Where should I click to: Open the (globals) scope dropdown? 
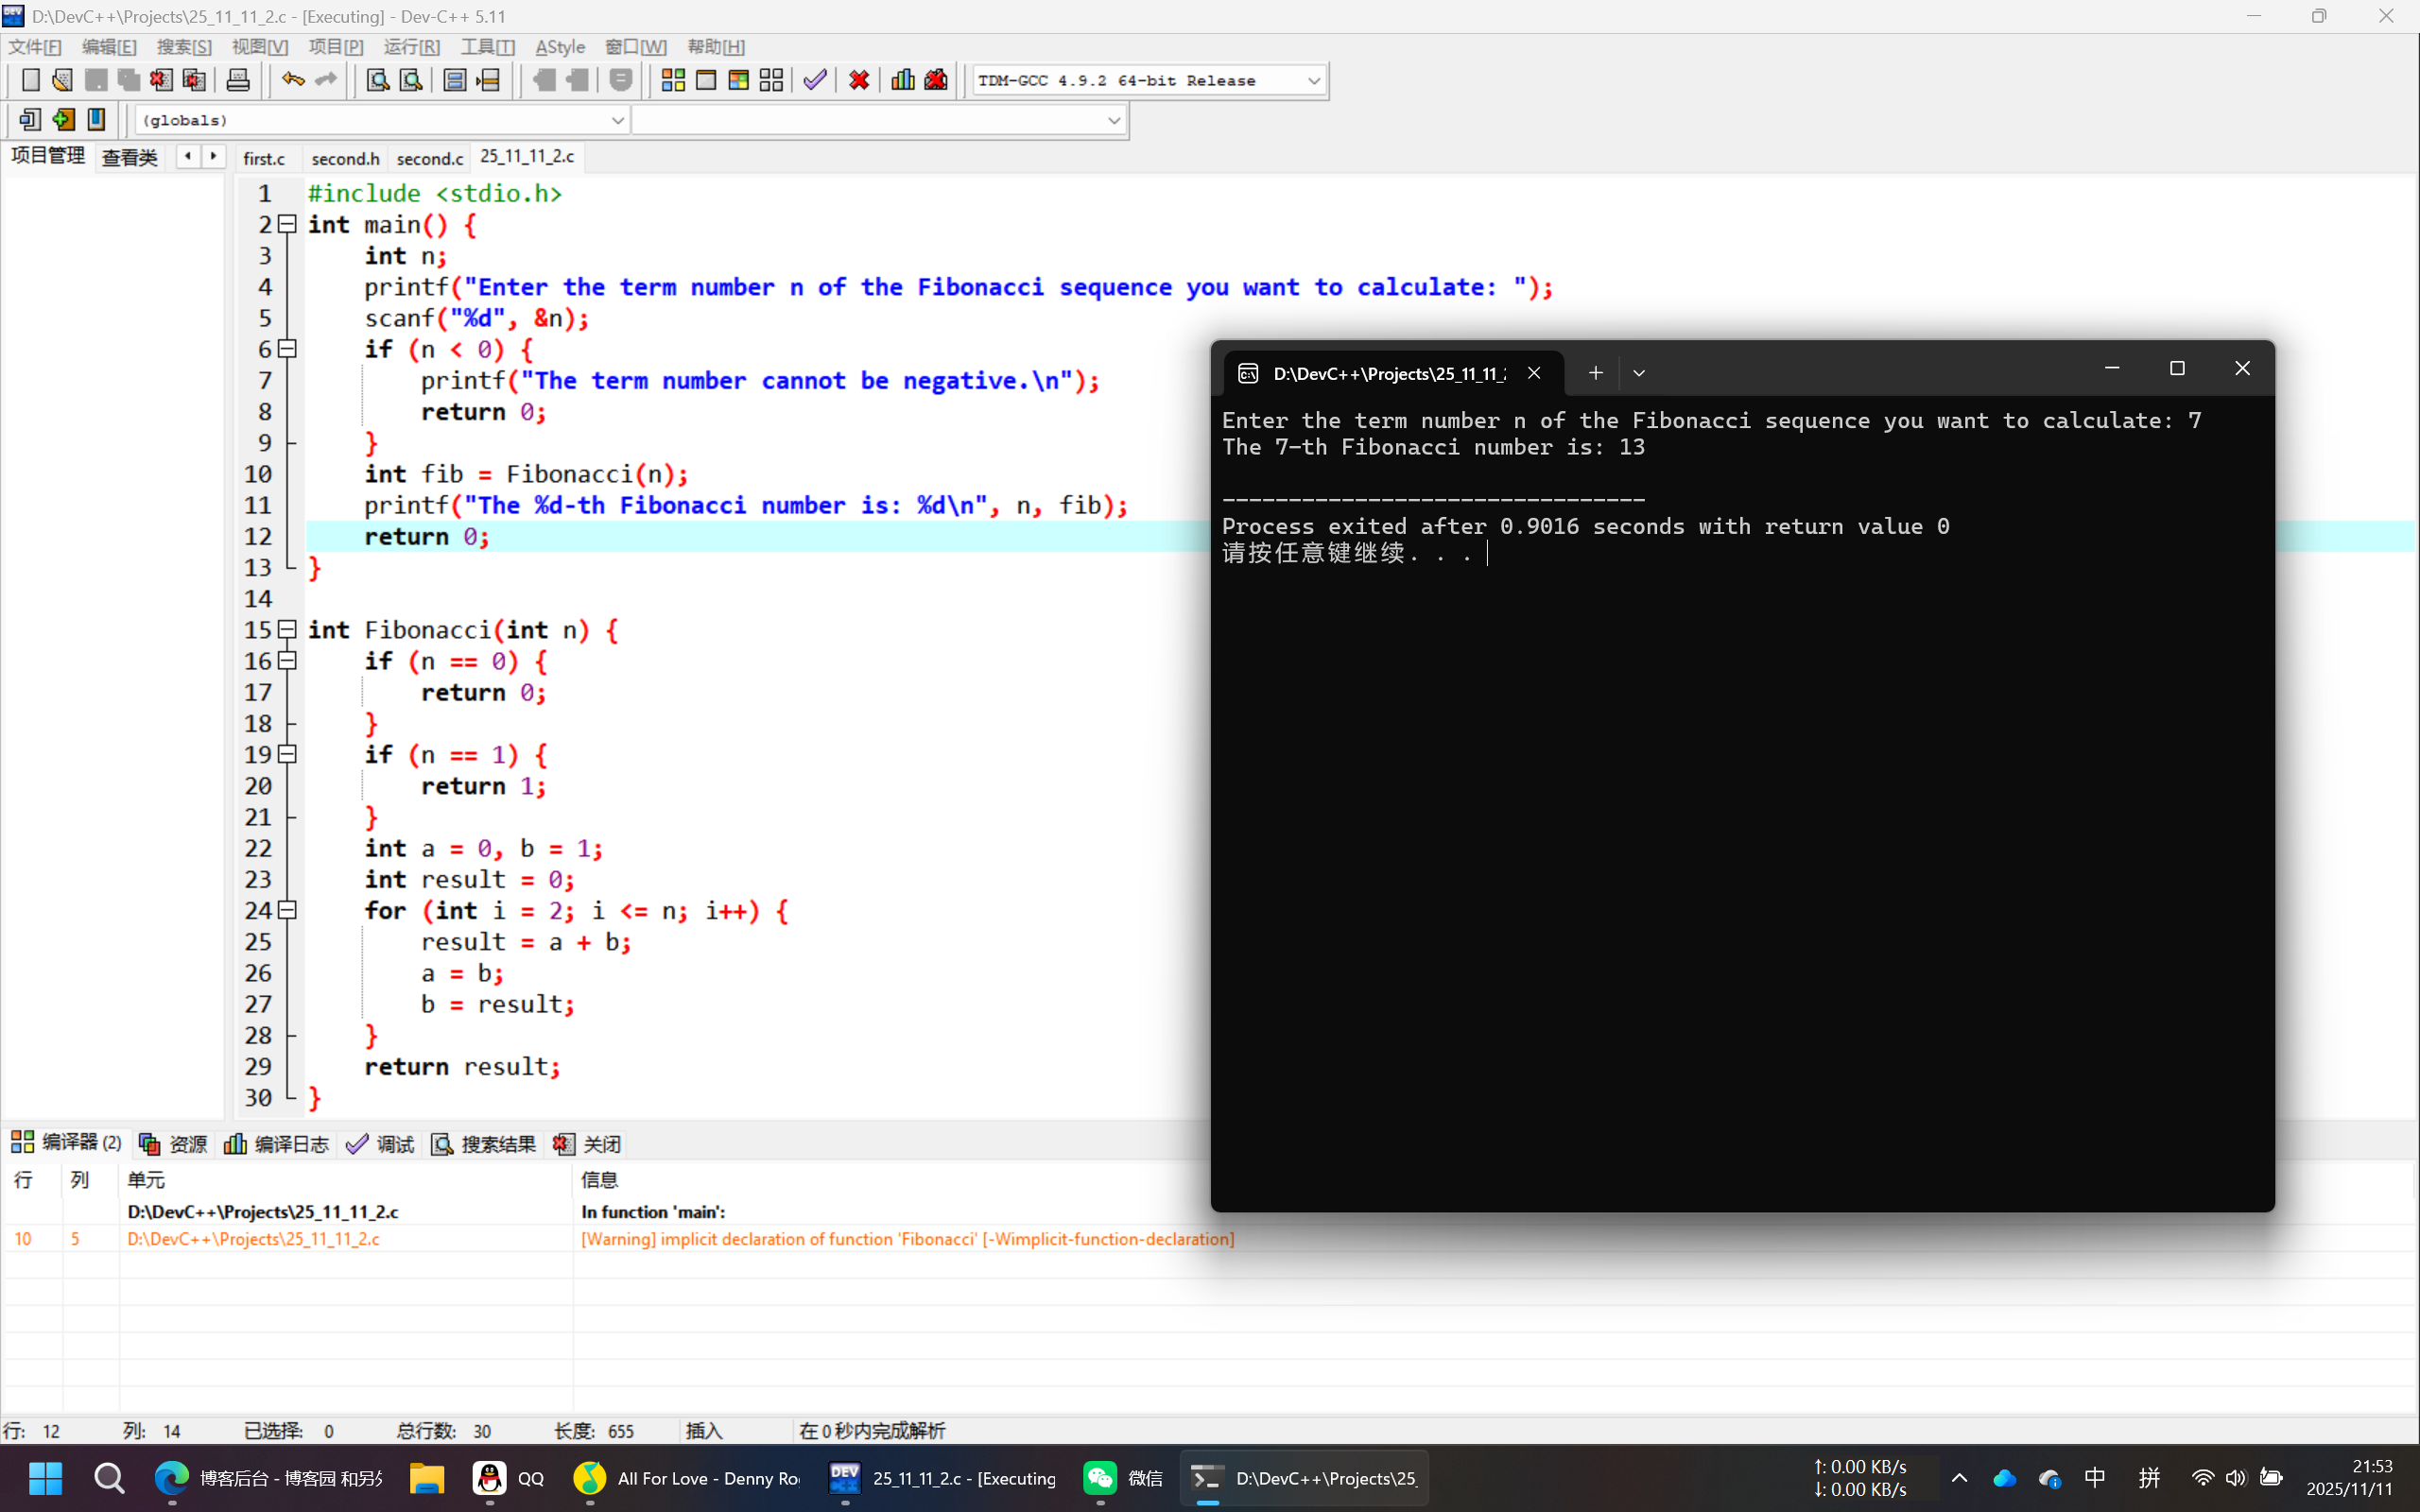[617, 120]
